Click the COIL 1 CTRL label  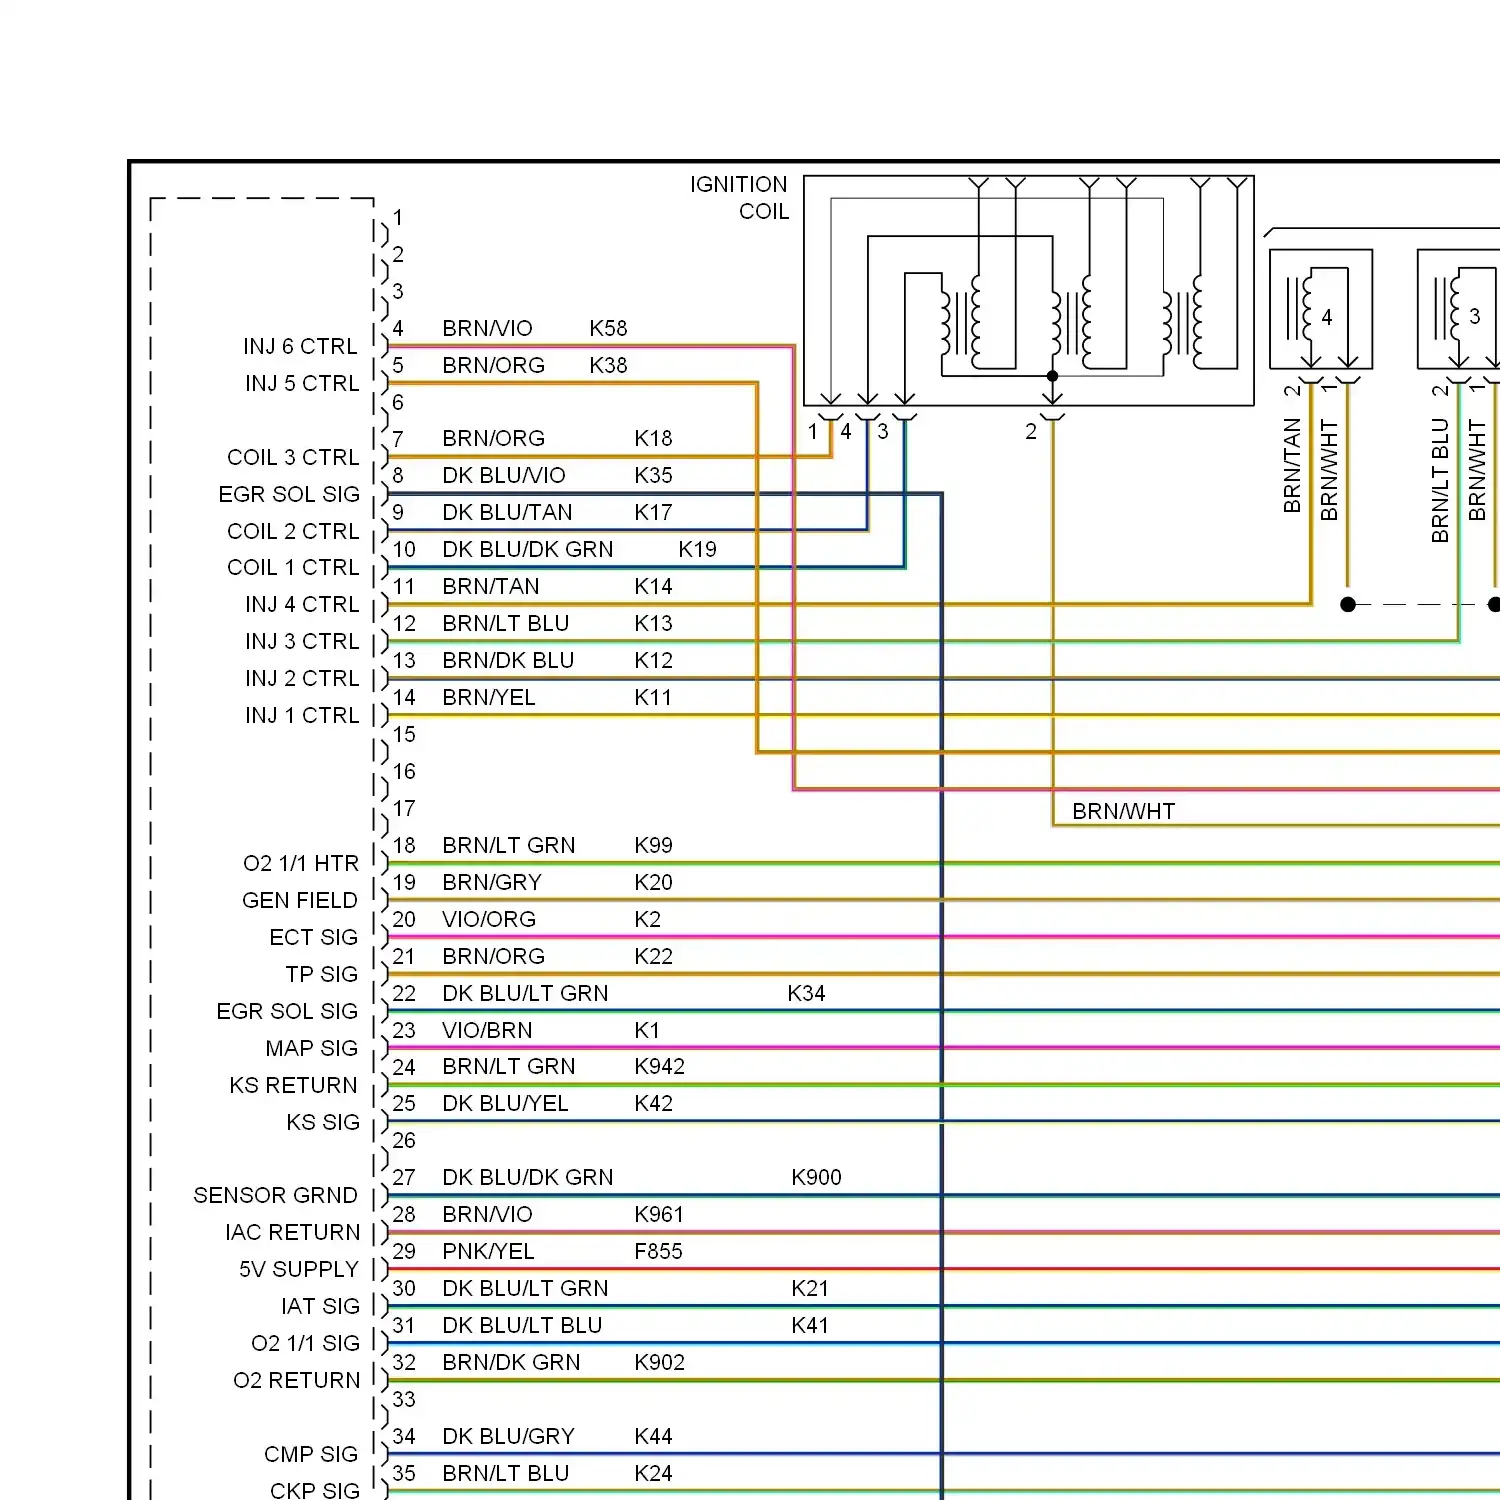point(293,567)
